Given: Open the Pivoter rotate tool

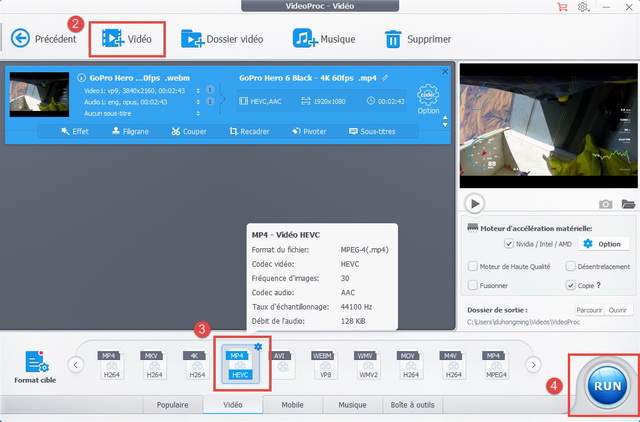Looking at the screenshot, I should tap(309, 131).
